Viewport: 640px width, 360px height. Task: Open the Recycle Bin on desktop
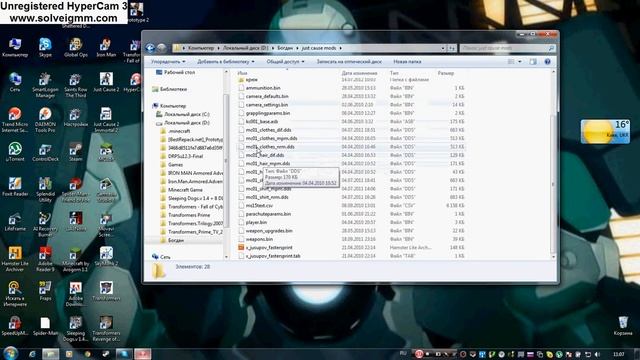tap(623, 326)
